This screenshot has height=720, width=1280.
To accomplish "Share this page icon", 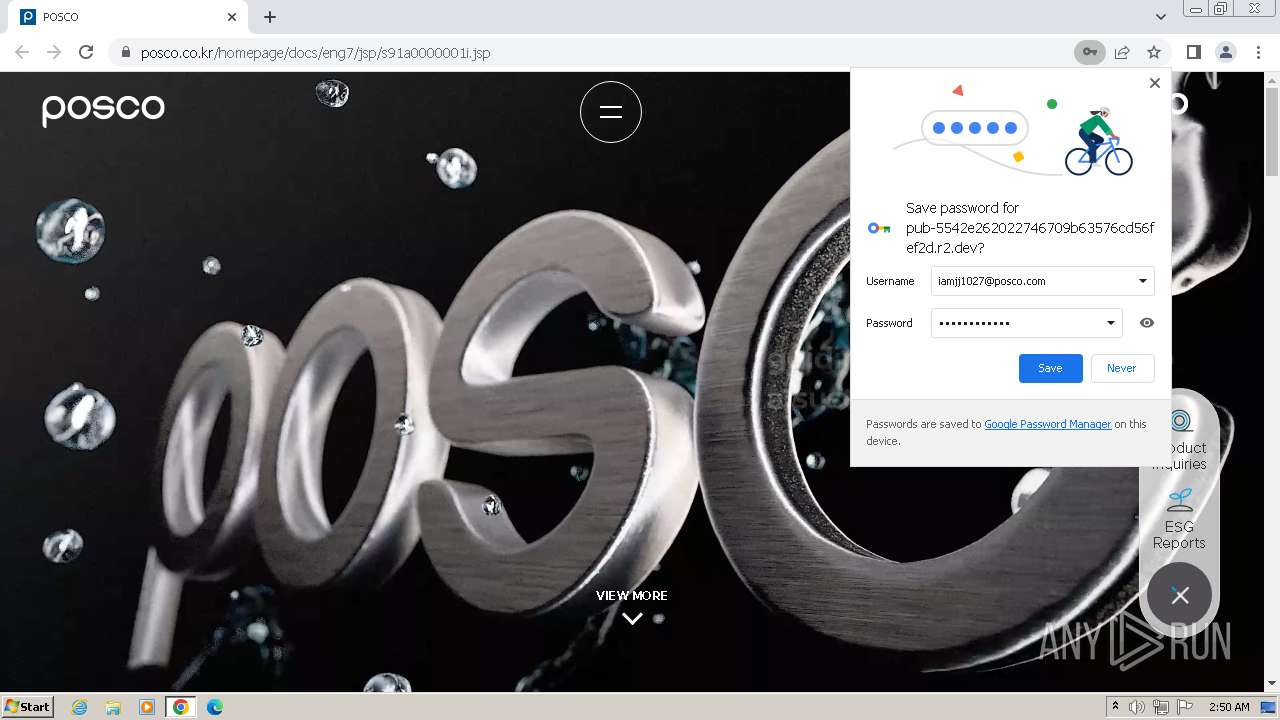I will [1122, 52].
